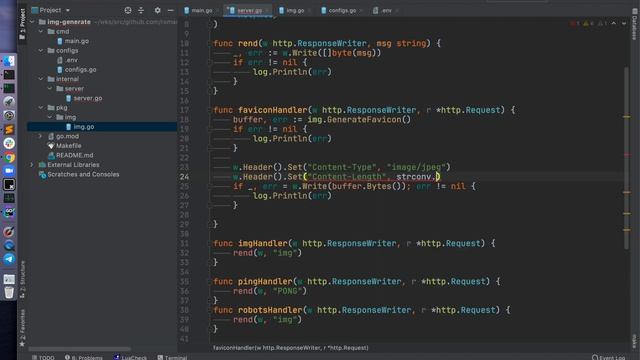Screen dimensions: 640x360
Task: Select main.go in project tree
Action: (x=76, y=41)
